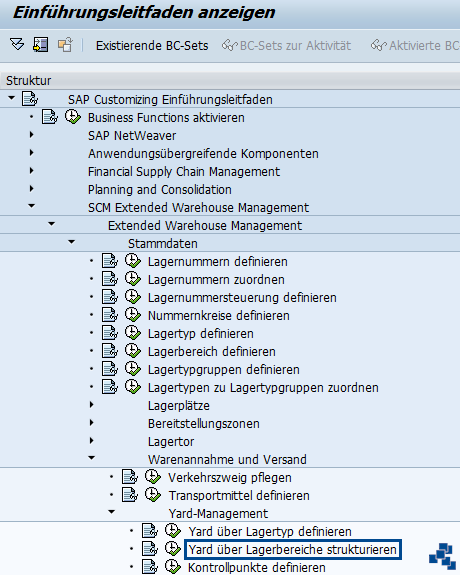Execute activity icon for Lagerbereich definieren
The width and height of the screenshot is (460, 575).
[133, 351]
